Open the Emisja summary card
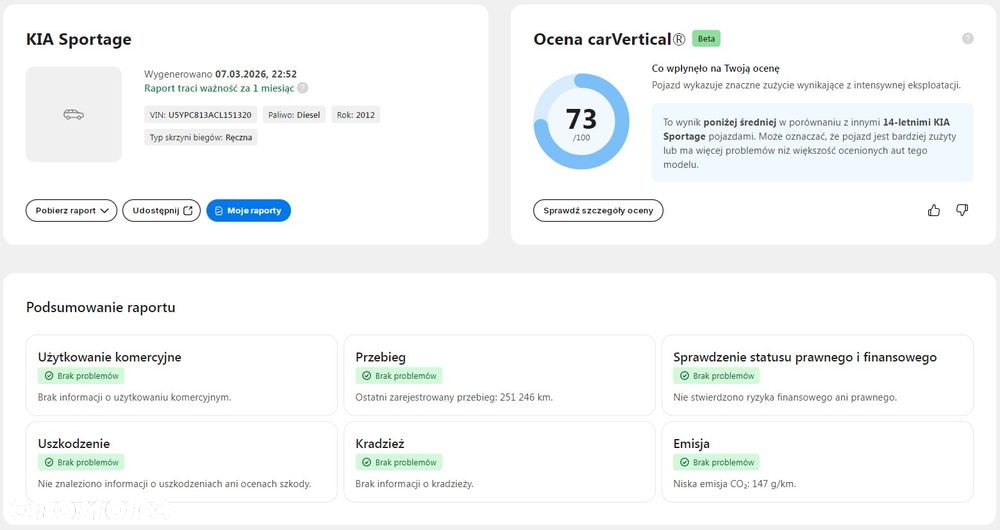Image resolution: width=1000 pixels, height=530 pixels. point(818,462)
